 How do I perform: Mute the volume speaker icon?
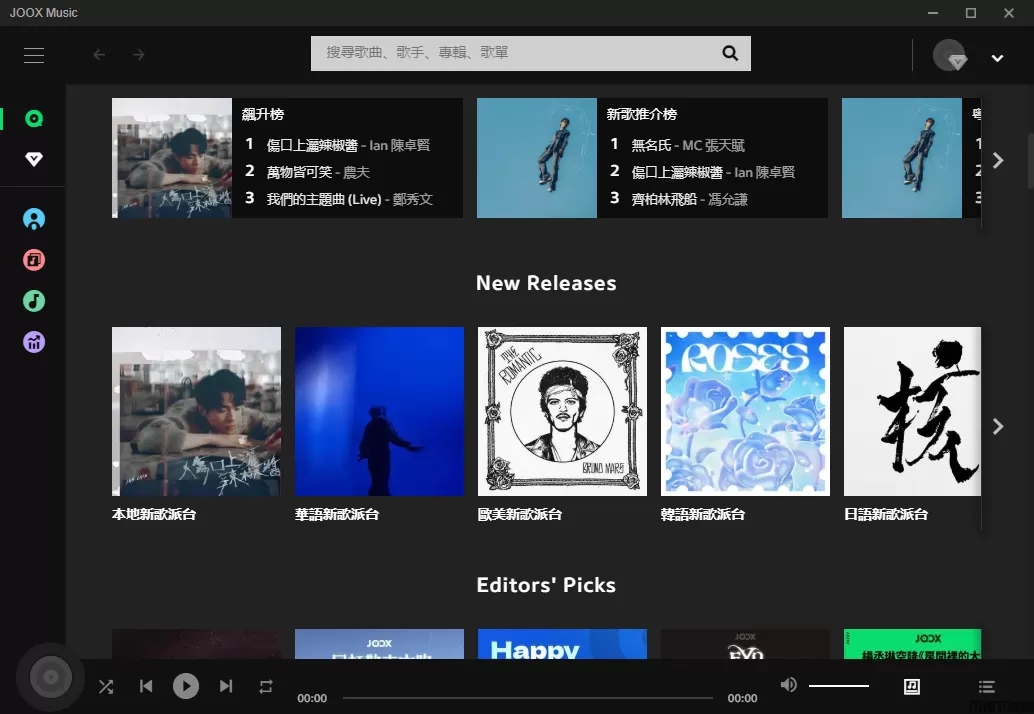[789, 685]
